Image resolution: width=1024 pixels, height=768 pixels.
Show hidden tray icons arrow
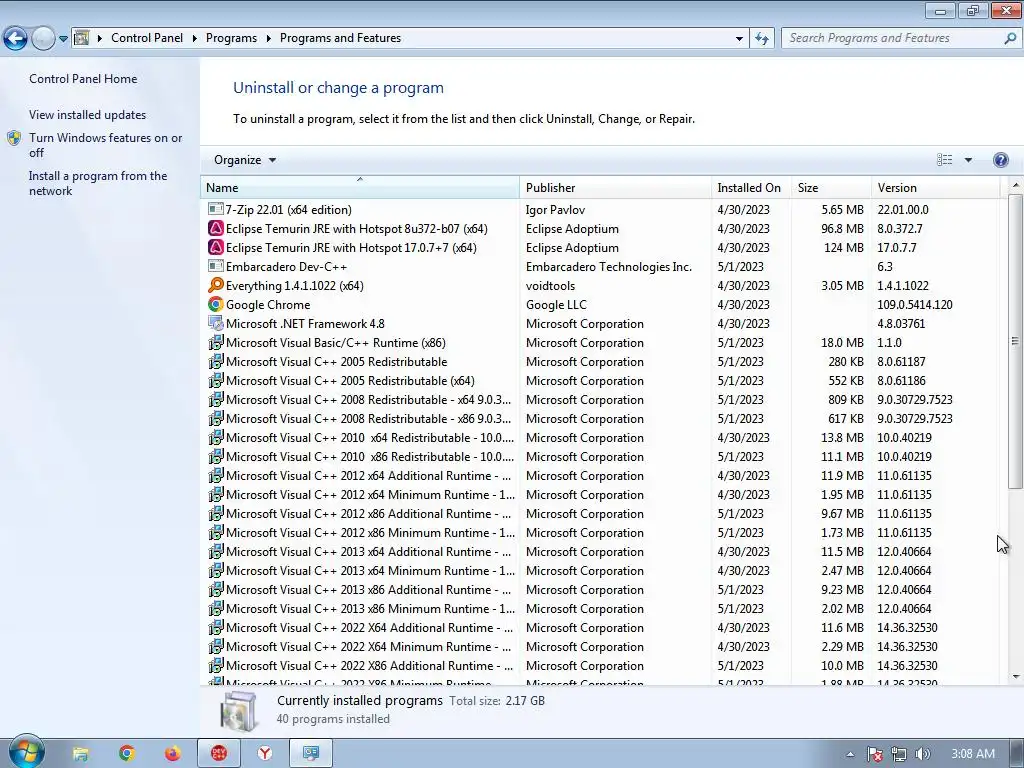(x=850, y=754)
